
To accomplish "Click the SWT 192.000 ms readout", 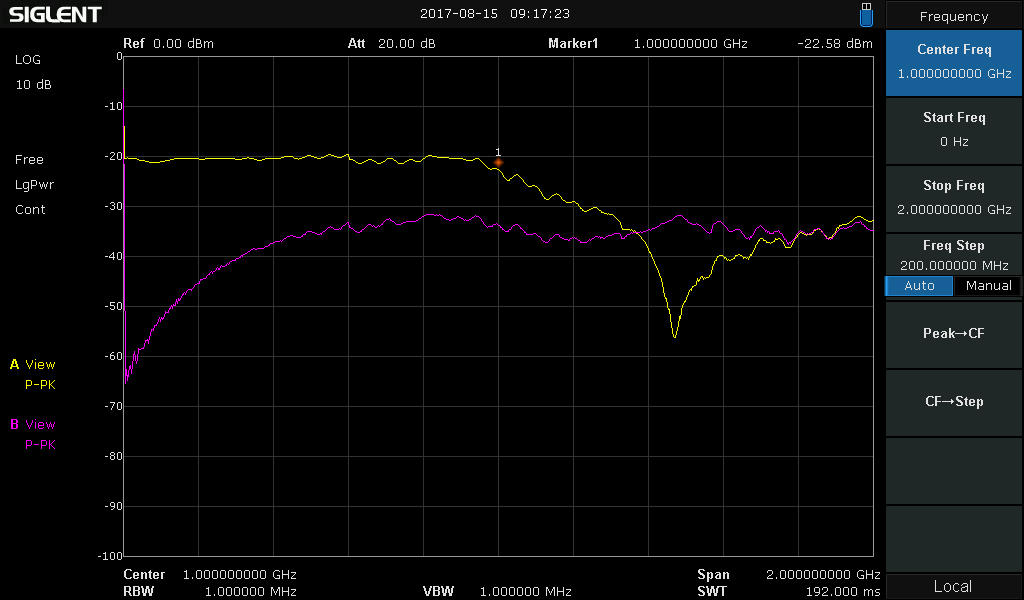I will pos(788,591).
